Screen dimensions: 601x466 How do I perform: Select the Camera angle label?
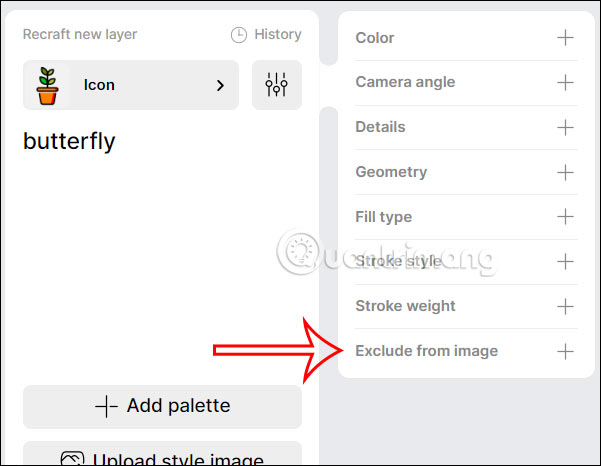coord(405,82)
